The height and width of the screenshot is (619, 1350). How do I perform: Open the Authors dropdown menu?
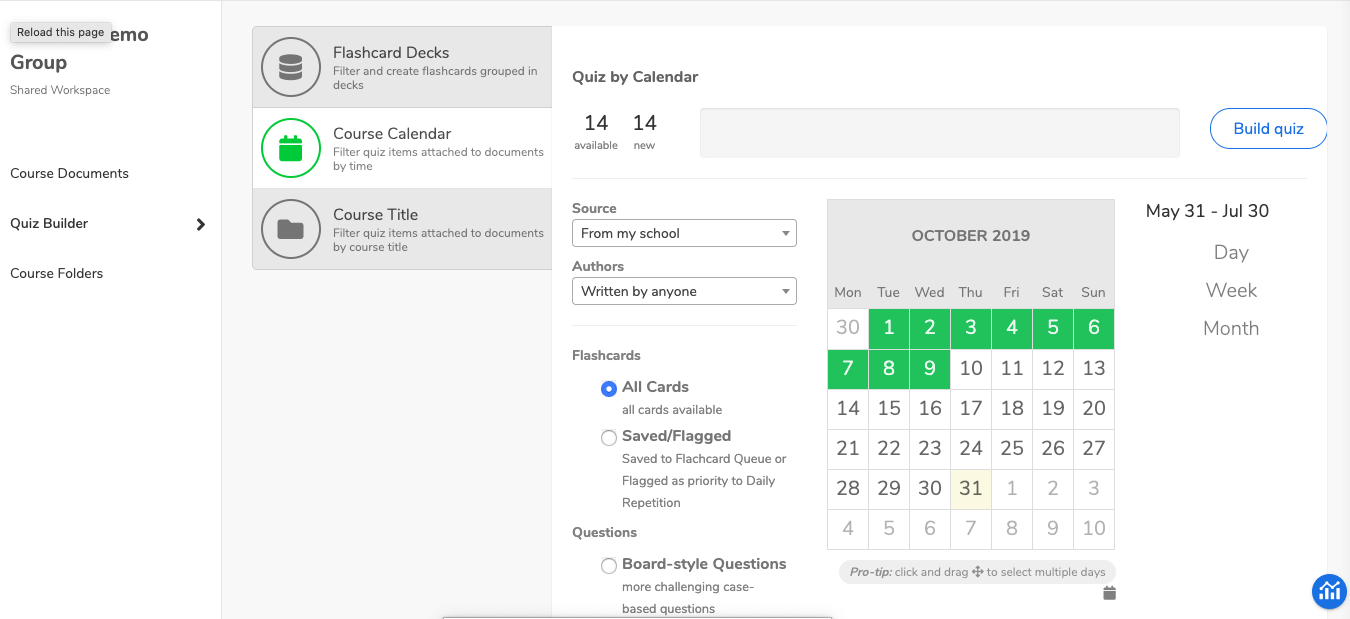(684, 291)
